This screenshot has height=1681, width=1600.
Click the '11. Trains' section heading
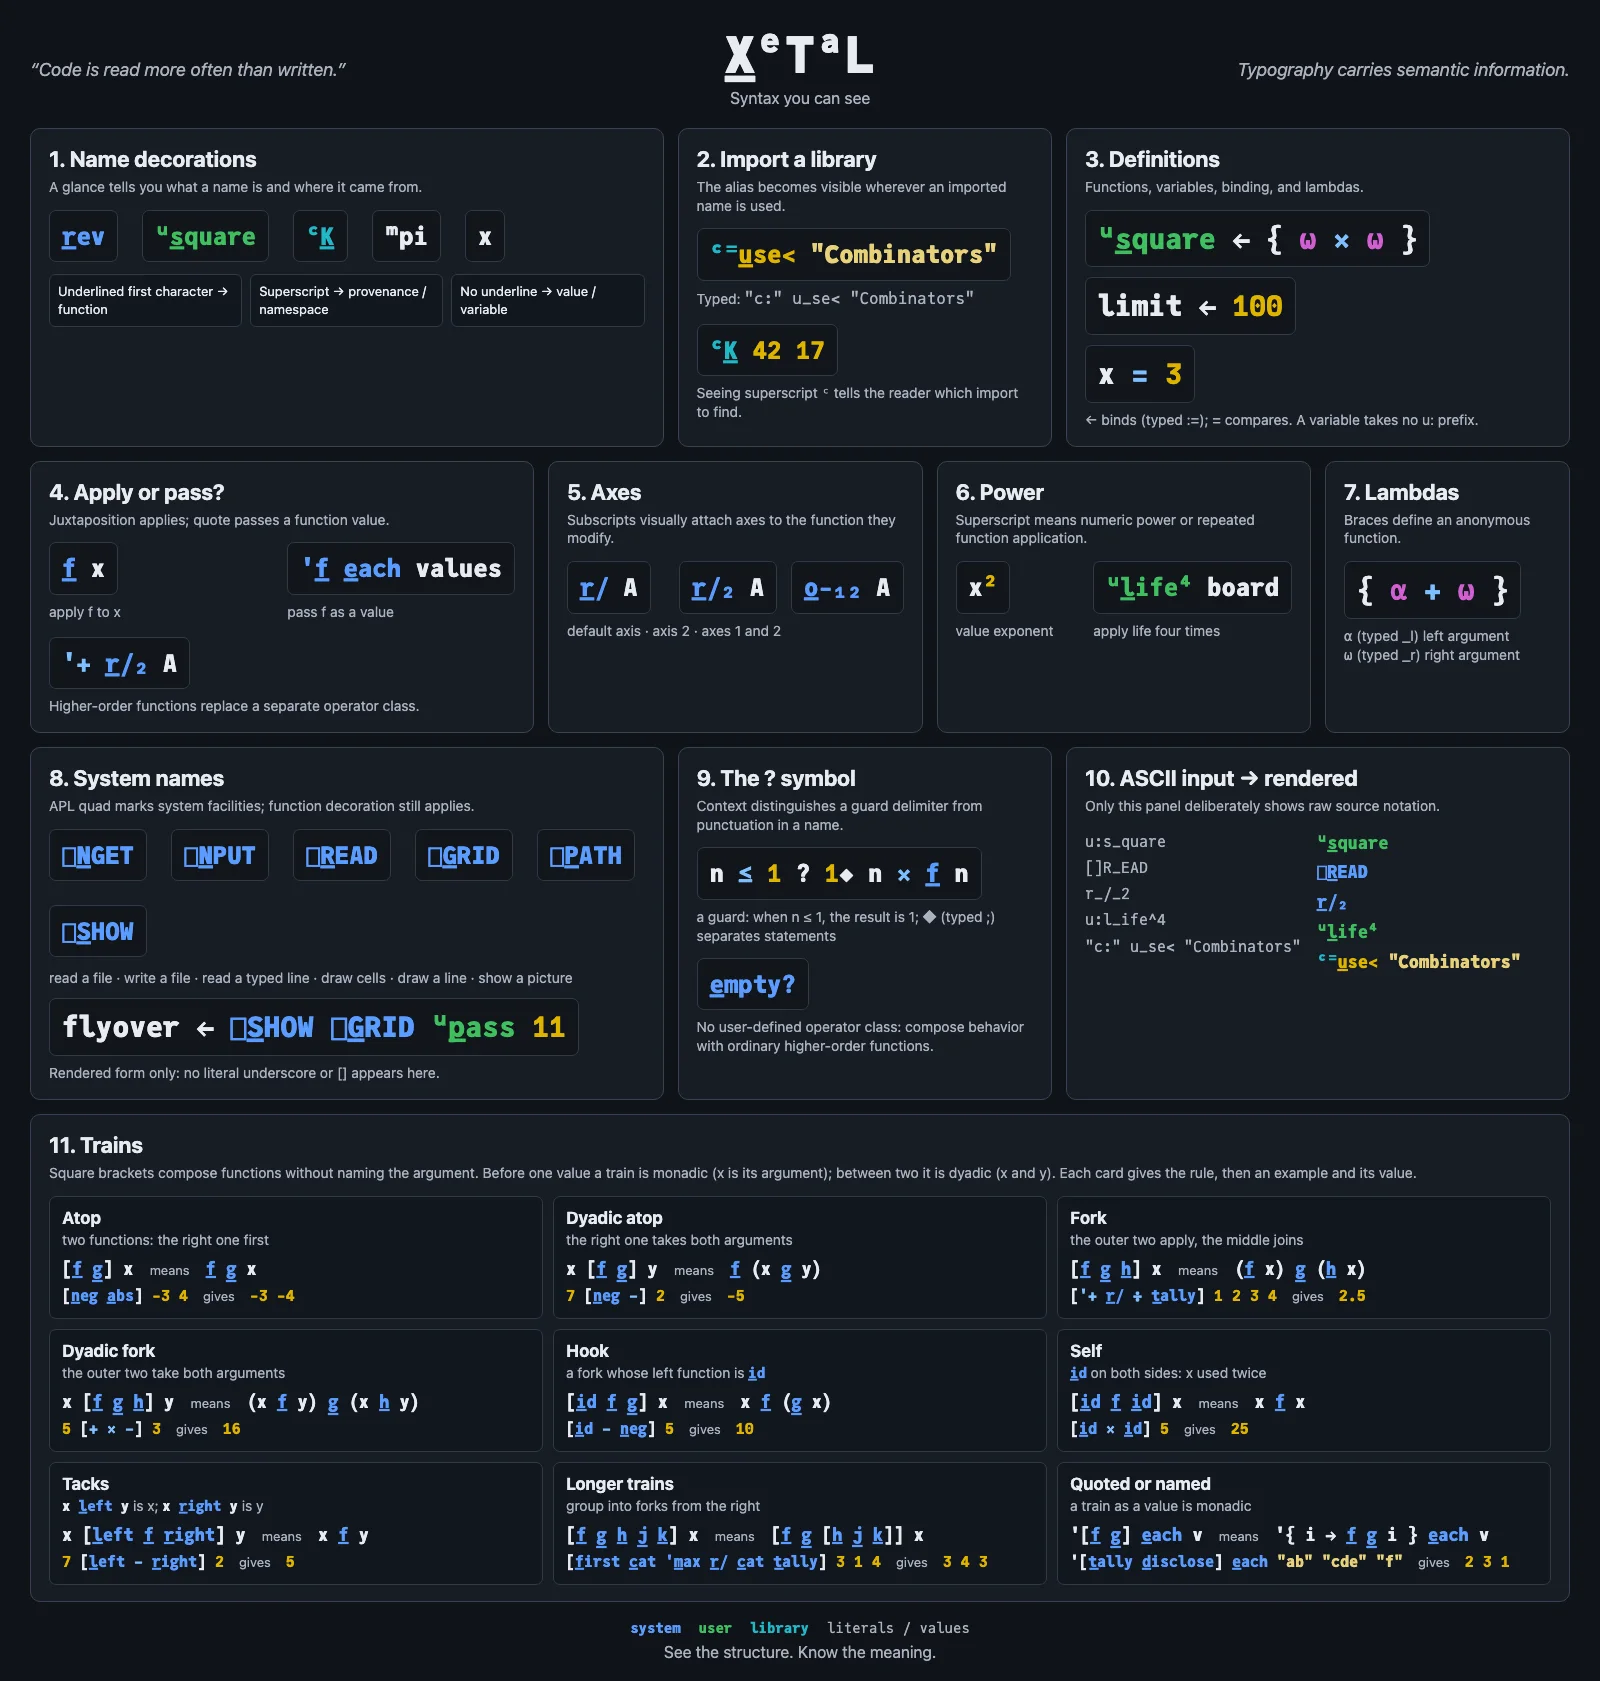96,1145
